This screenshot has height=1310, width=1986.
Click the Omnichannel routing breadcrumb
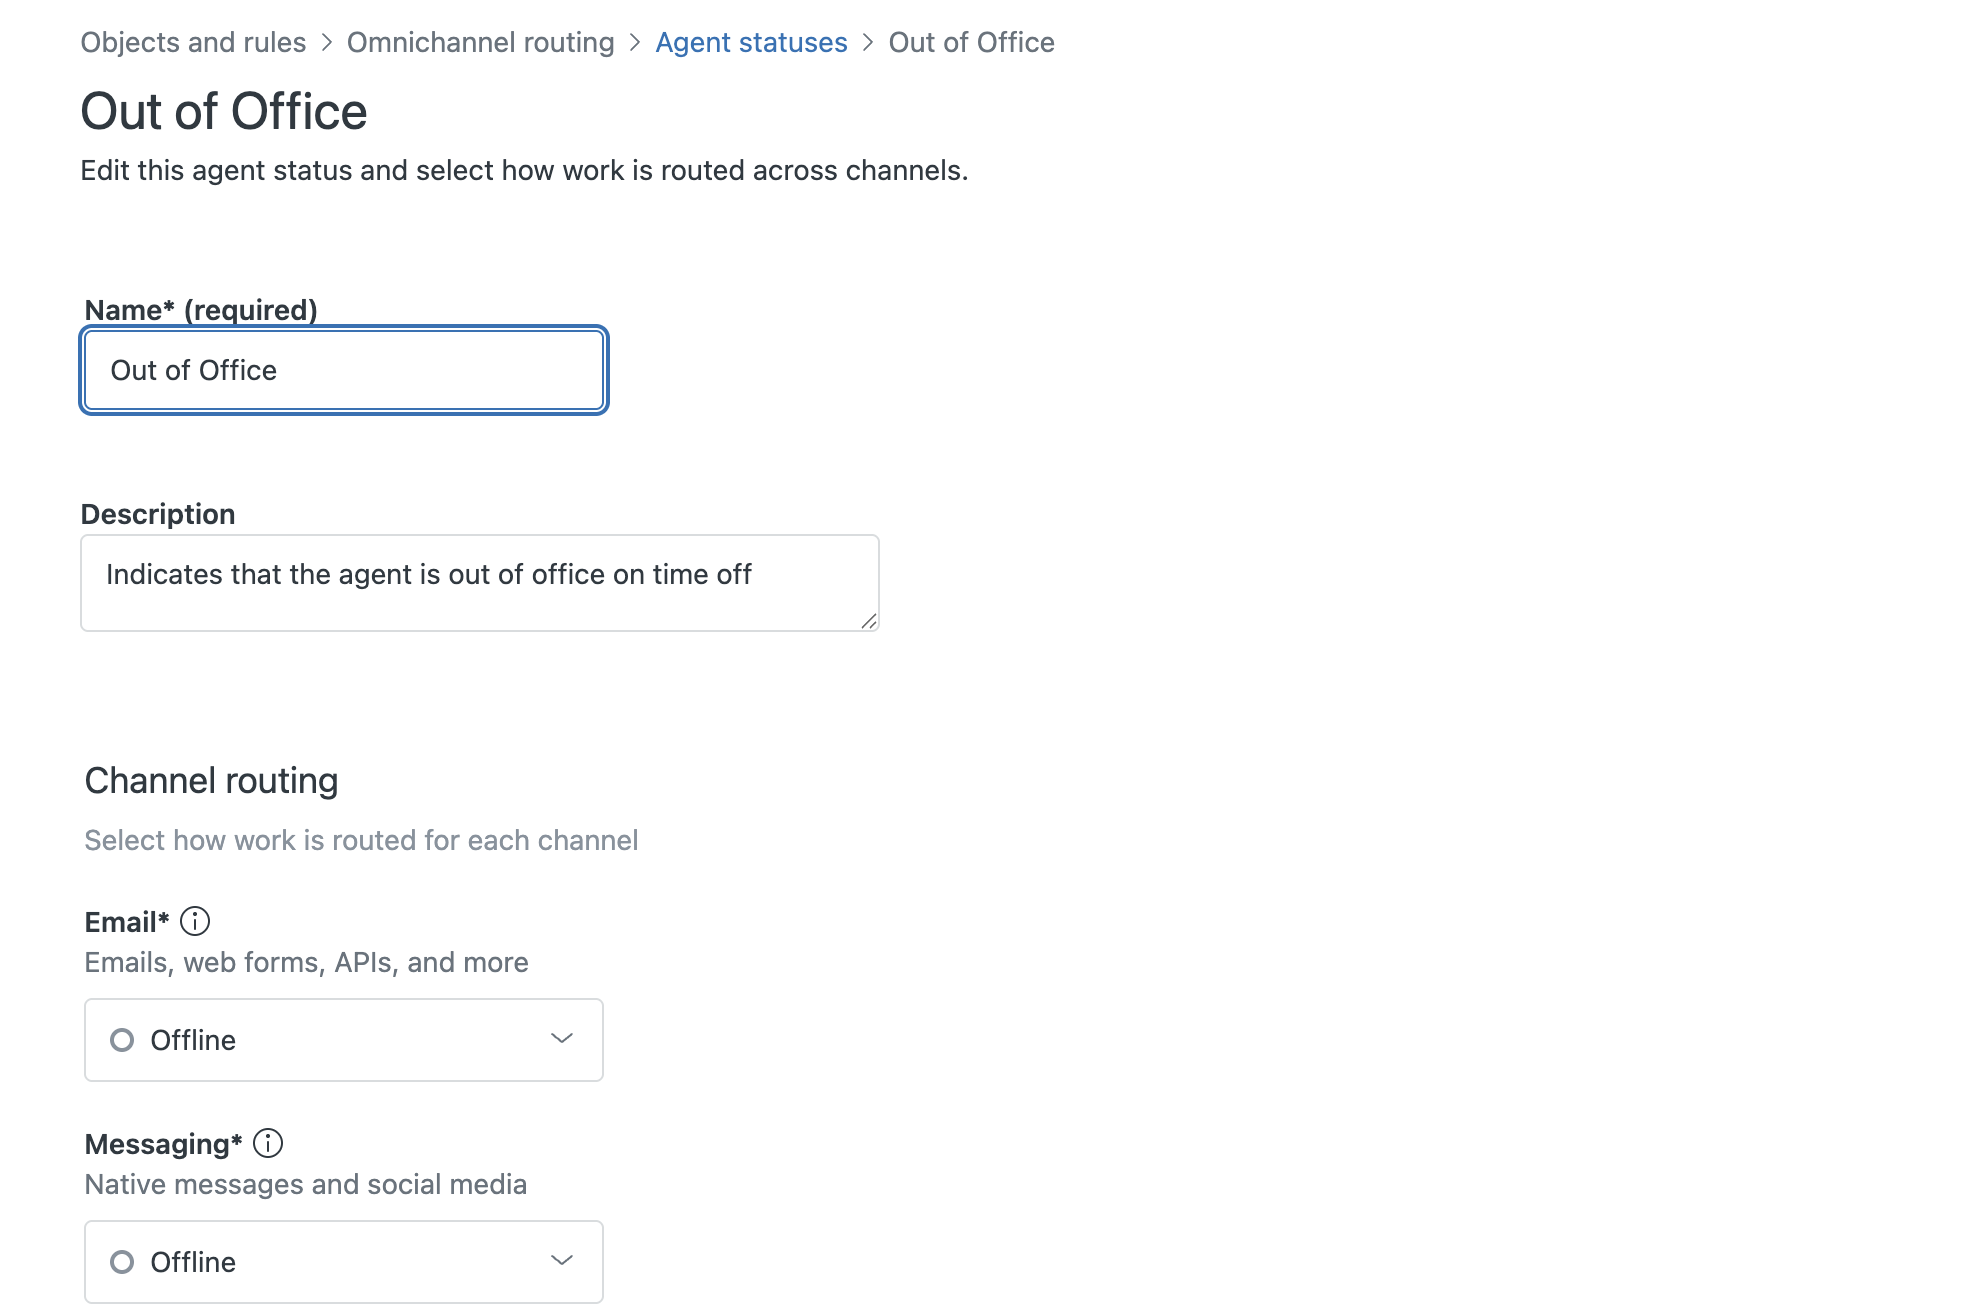(x=480, y=43)
